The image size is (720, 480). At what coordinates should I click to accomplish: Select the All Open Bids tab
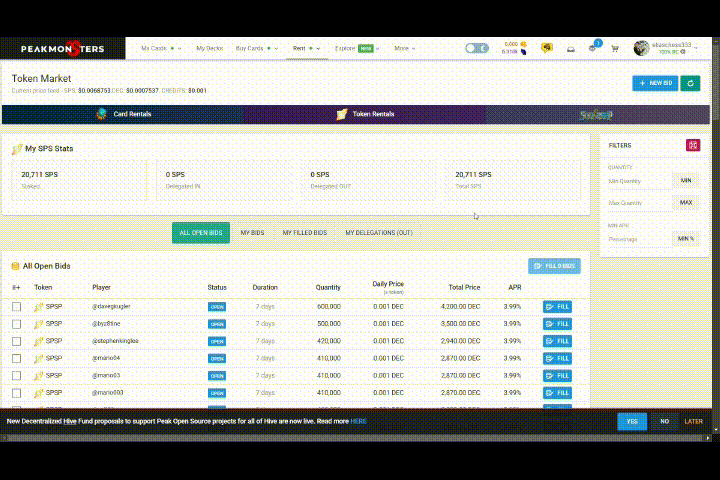coord(201,233)
